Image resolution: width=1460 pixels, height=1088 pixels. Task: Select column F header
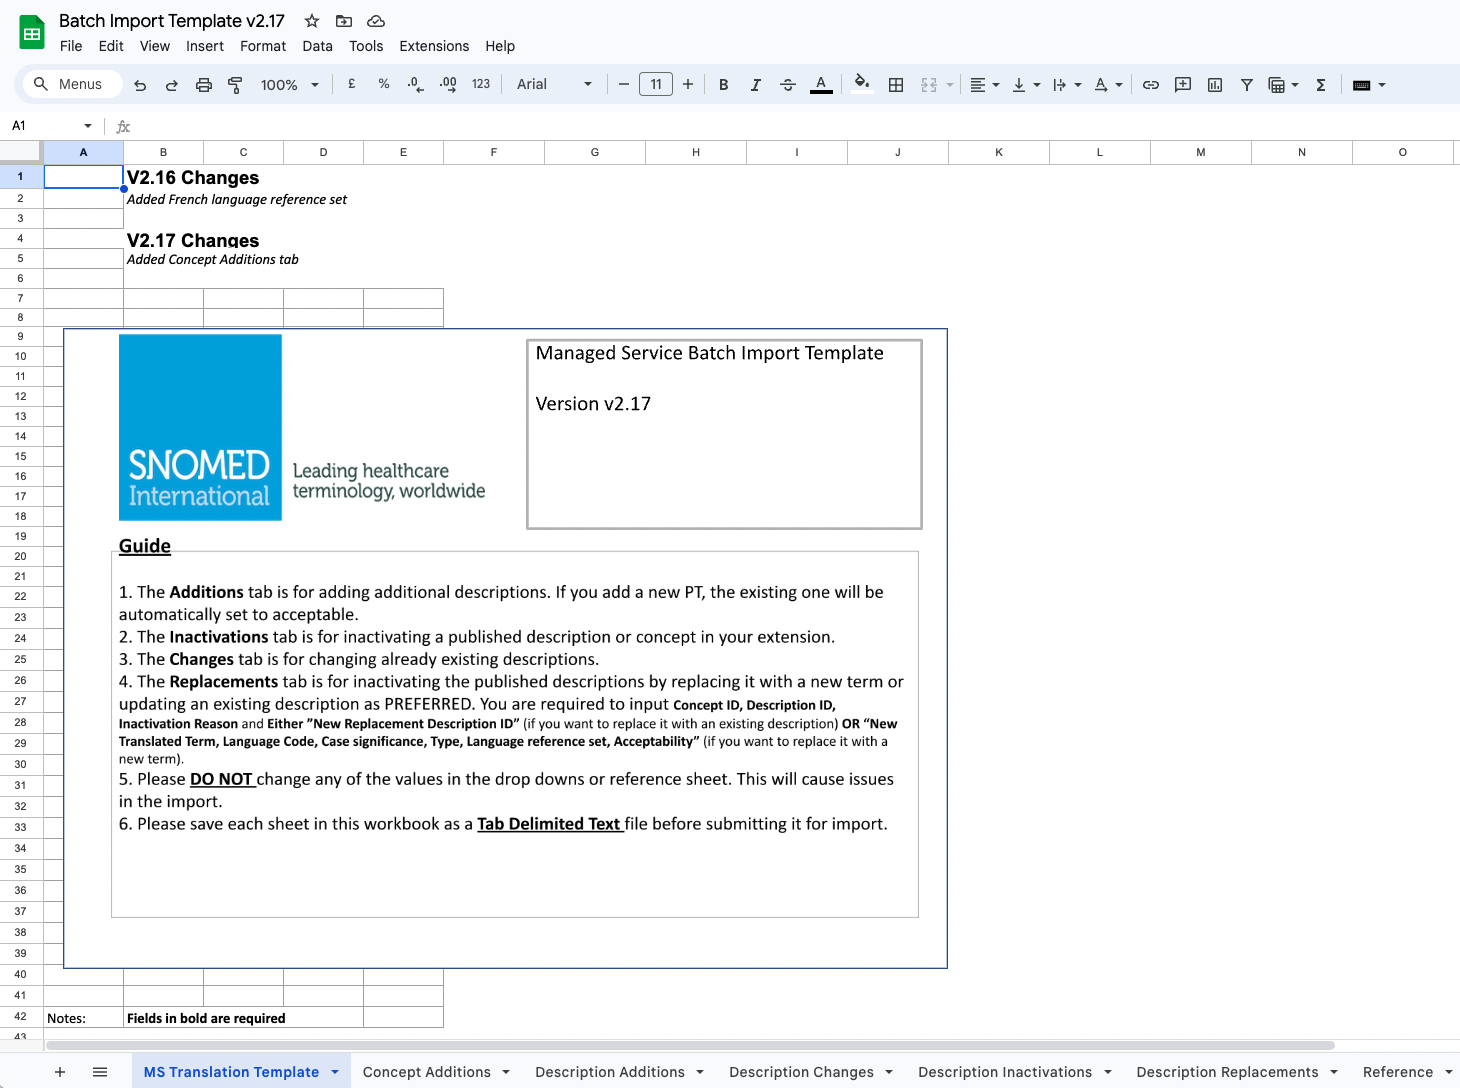(494, 152)
